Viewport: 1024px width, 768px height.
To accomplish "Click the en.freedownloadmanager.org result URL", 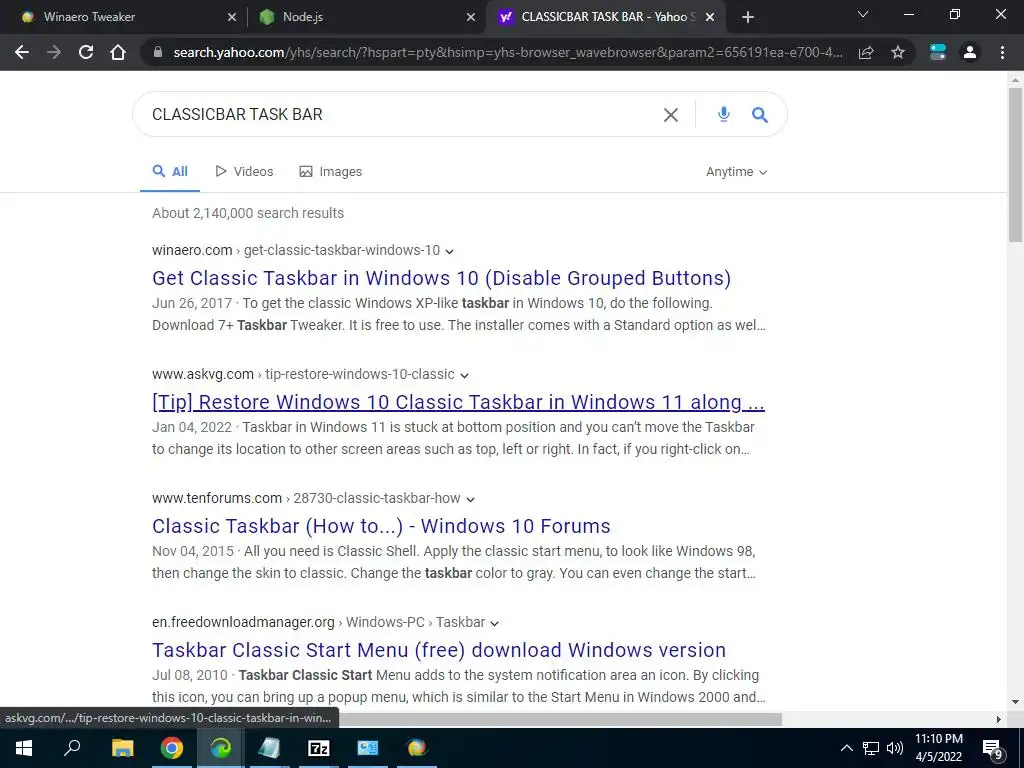I will (319, 623).
